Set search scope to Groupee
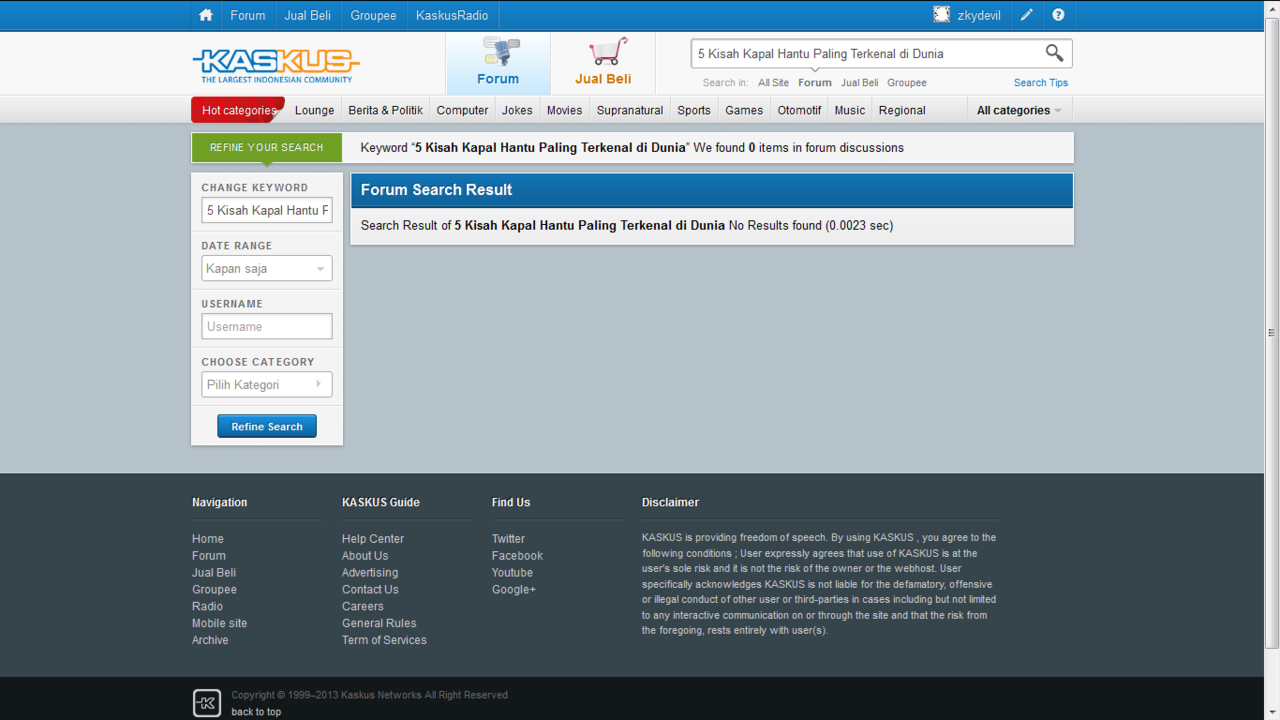Image resolution: width=1280 pixels, height=720 pixels. pos(907,83)
